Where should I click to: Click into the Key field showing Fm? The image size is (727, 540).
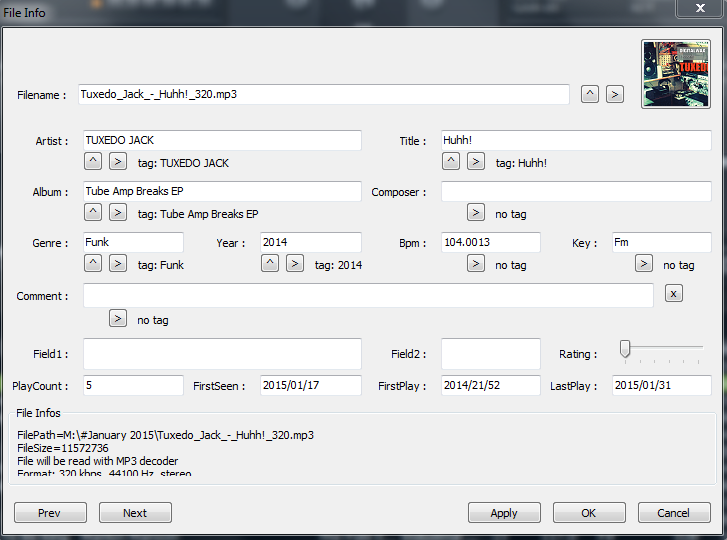click(x=662, y=242)
